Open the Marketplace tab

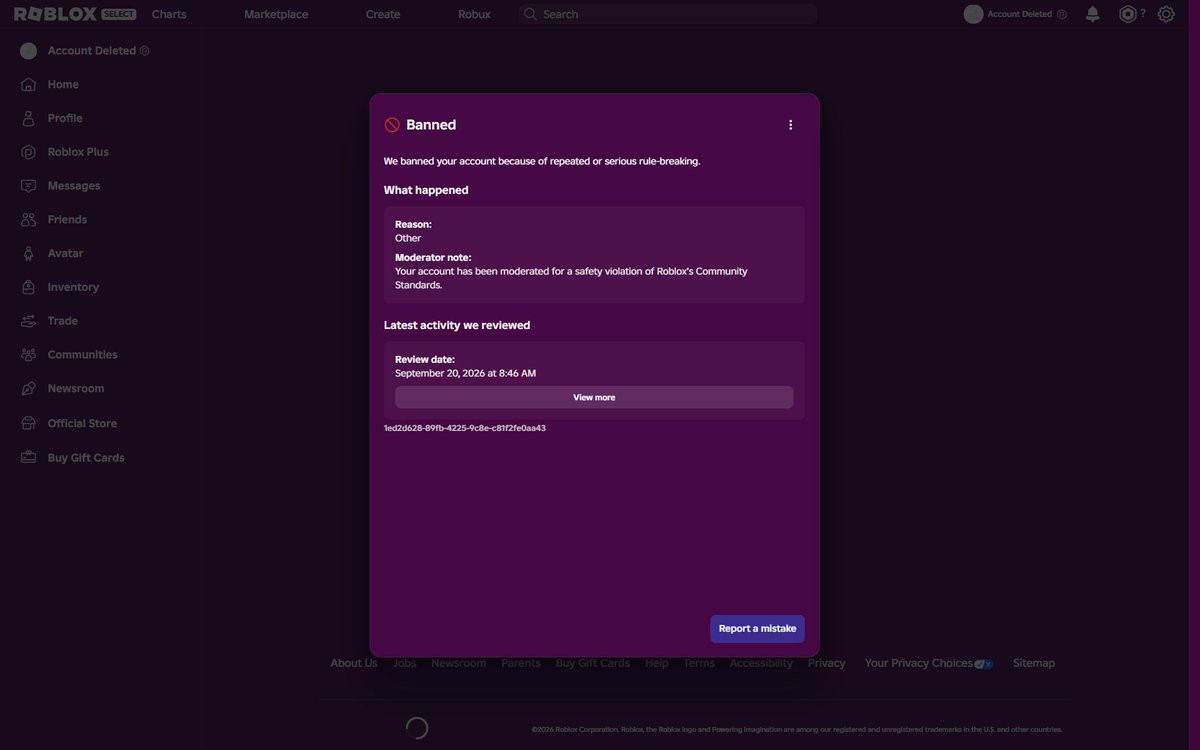click(x=276, y=14)
